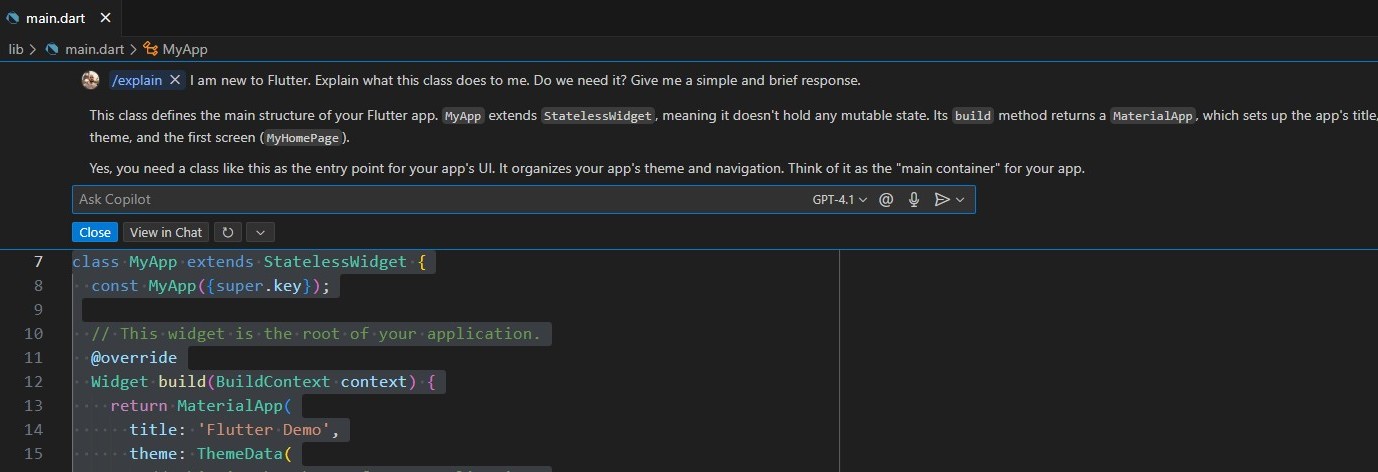
Task: Click the MyApp class symbol icon in breadcrumbs
Action: point(151,49)
